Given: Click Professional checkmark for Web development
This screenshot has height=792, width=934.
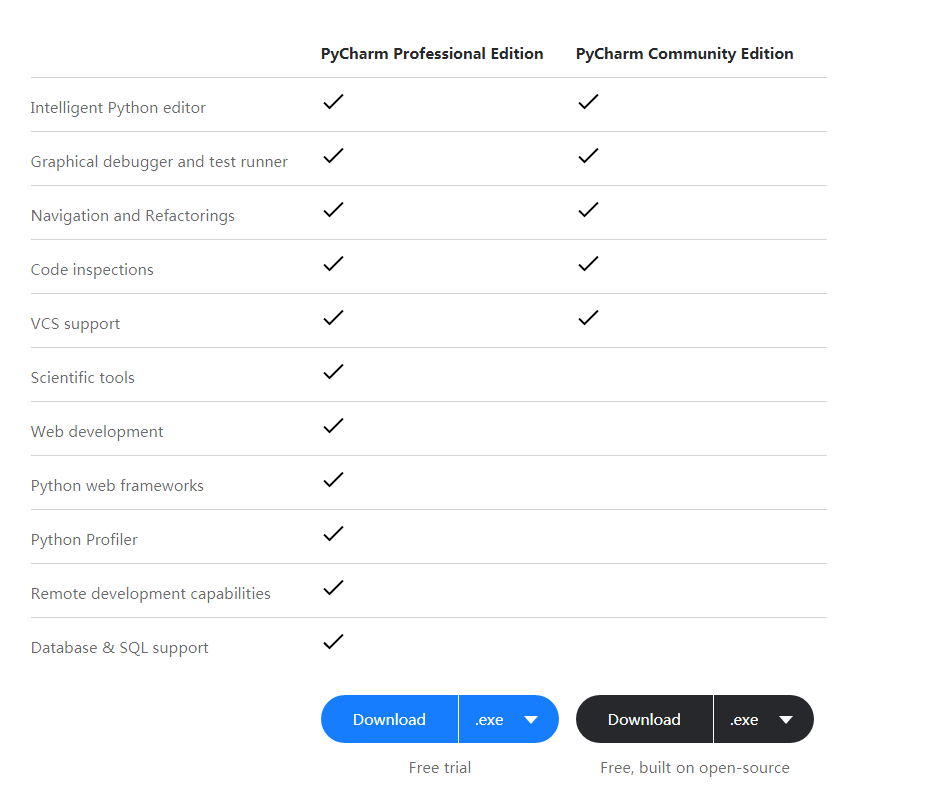Looking at the screenshot, I should coord(333,426).
